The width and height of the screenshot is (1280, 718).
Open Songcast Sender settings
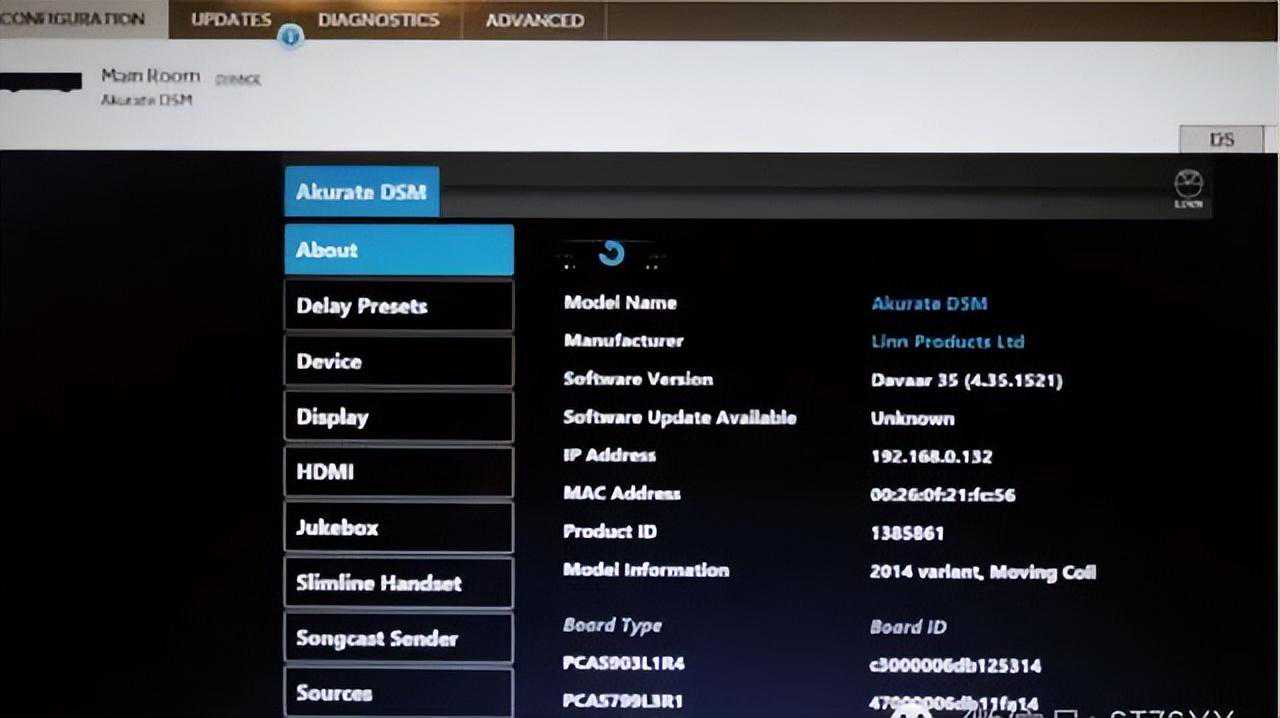pos(398,638)
